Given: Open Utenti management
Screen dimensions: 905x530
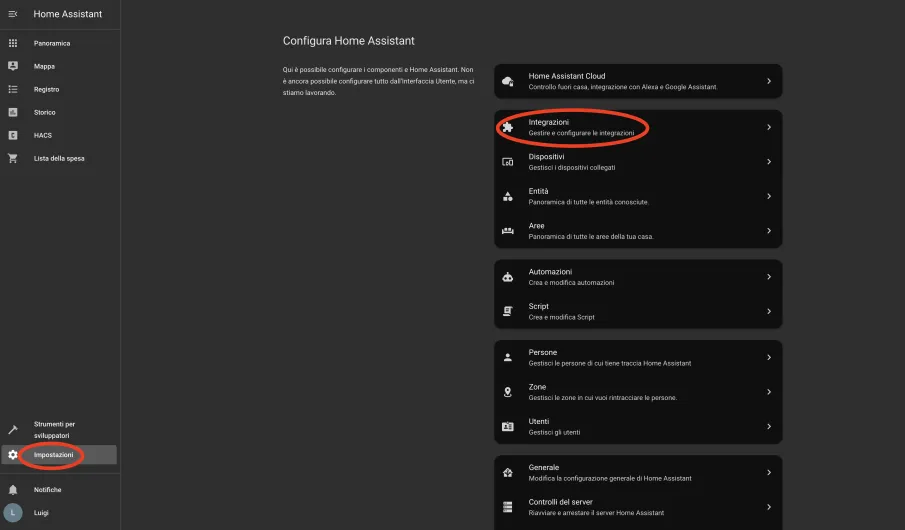Looking at the screenshot, I should 638,427.
